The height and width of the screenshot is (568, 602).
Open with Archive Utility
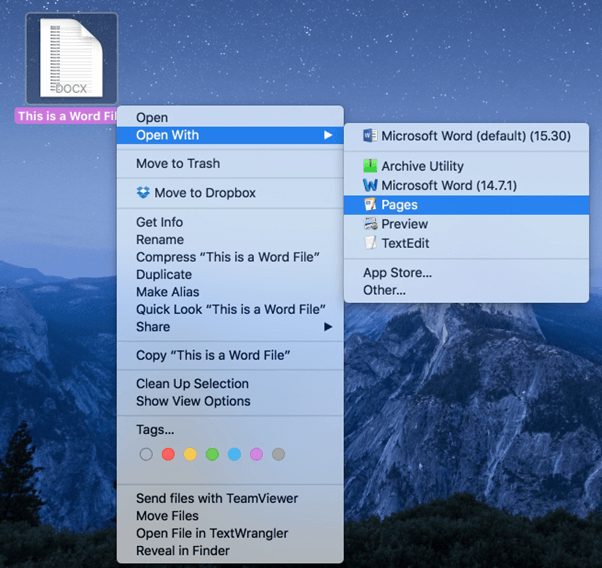click(466, 166)
